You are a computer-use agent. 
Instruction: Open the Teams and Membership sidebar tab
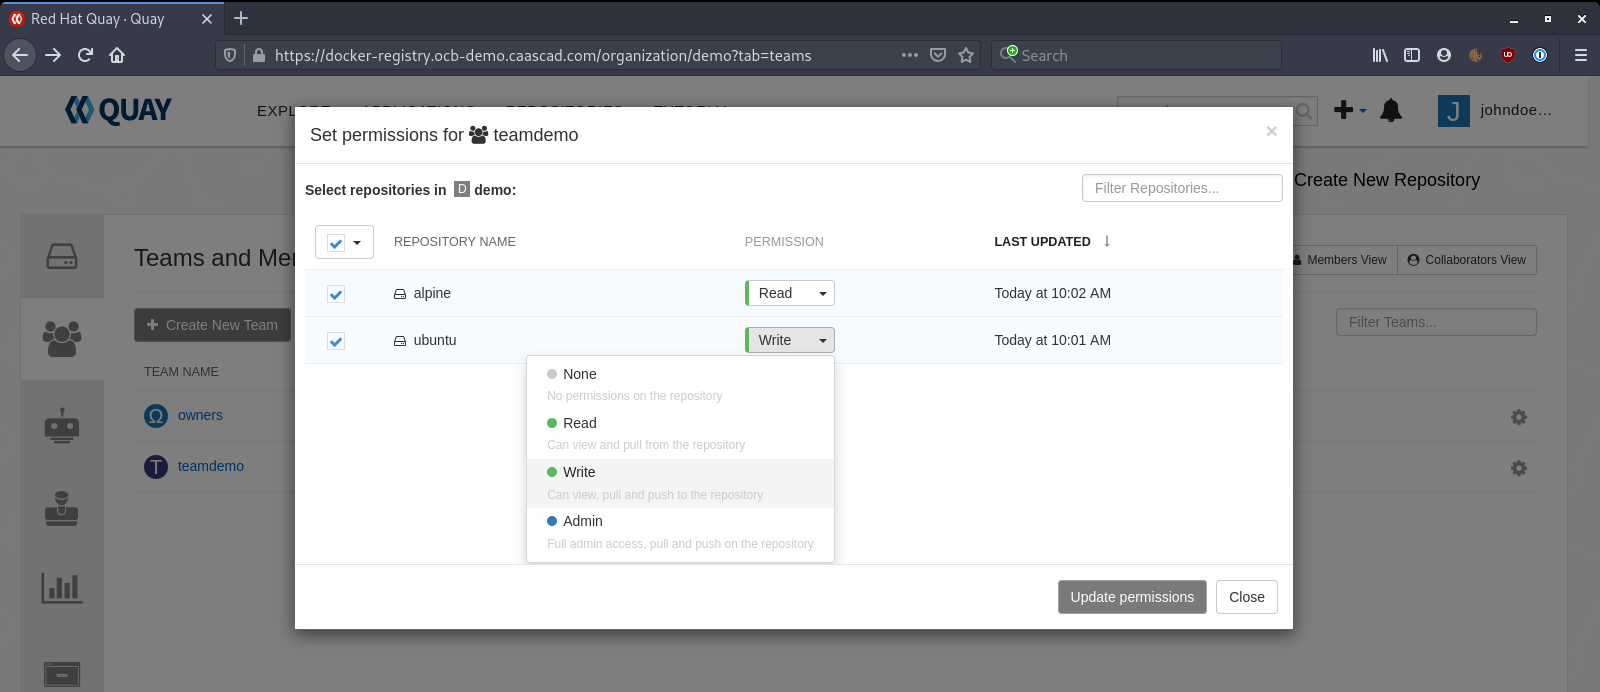click(62, 339)
